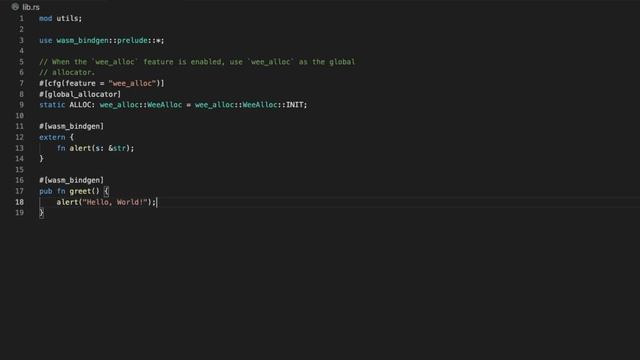Click line number 9 in the gutter
Image resolution: width=640 pixels, height=360 pixels.
click(22, 105)
